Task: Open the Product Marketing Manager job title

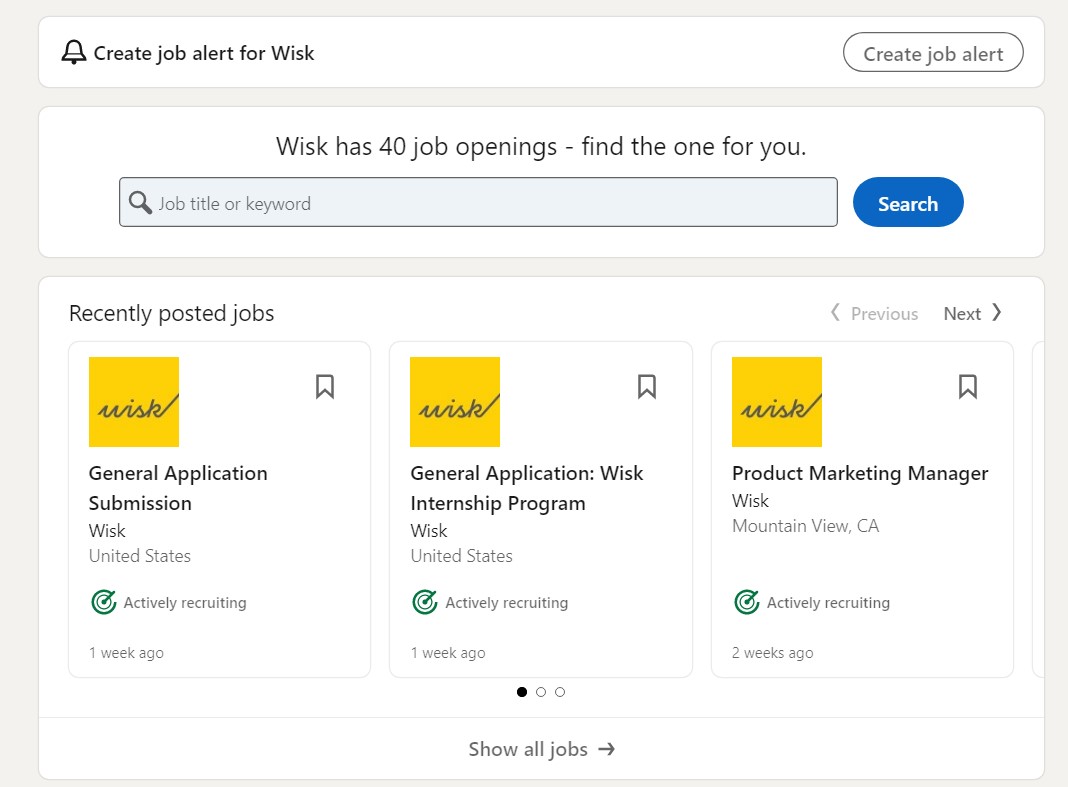Action: click(x=860, y=473)
